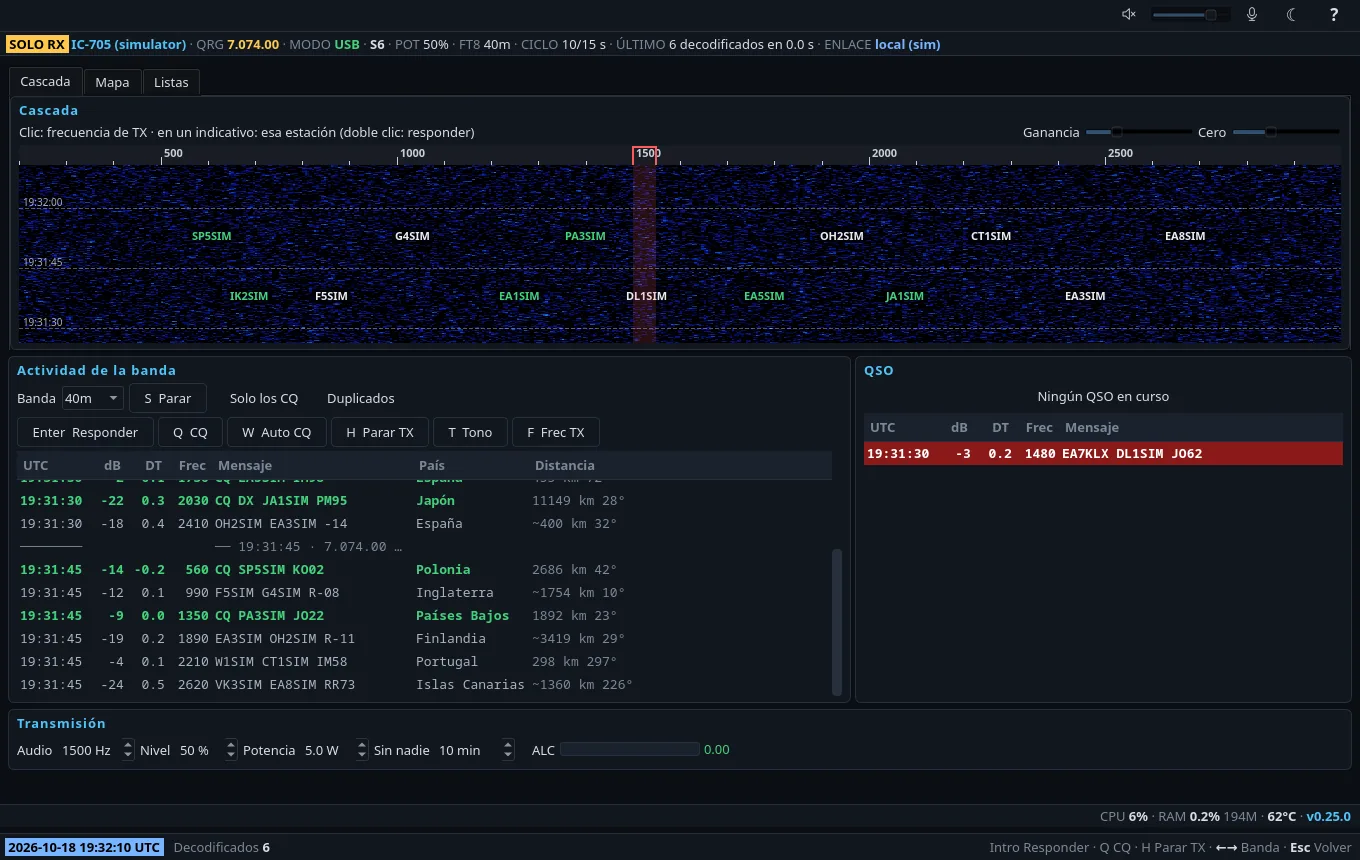
Task: Click the T Tono button
Action: point(470,432)
